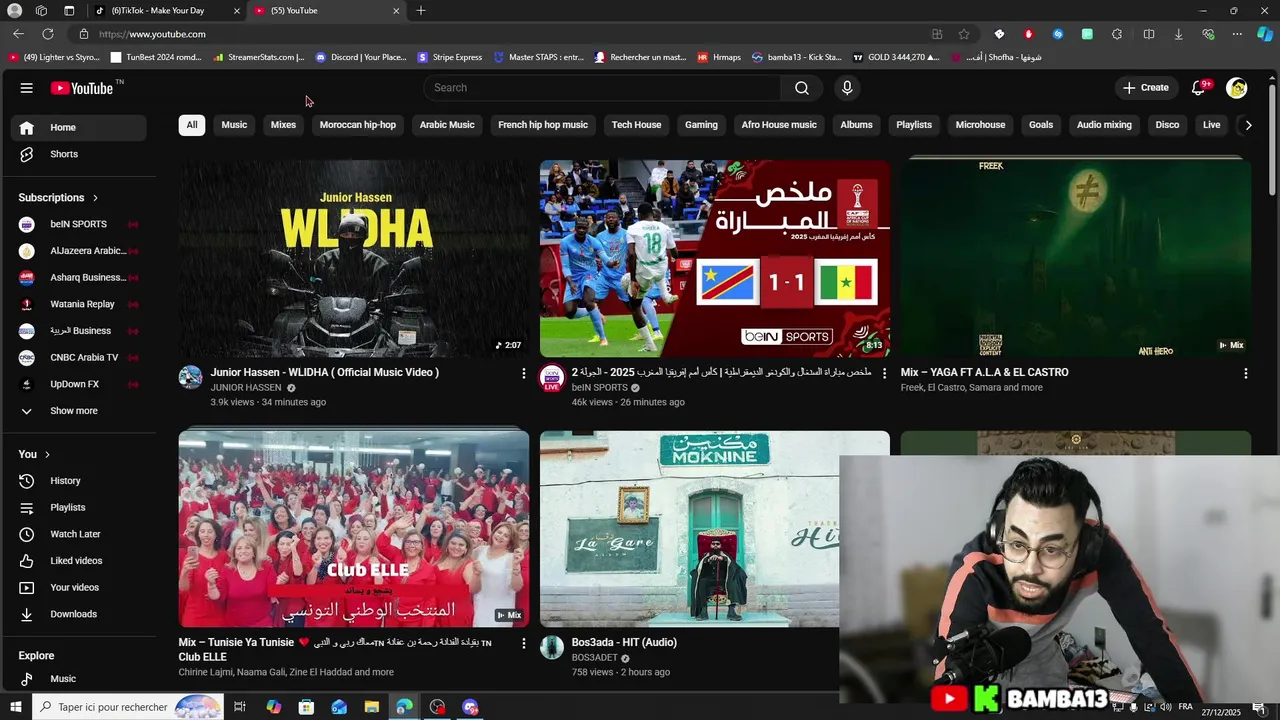The width and height of the screenshot is (1280, 720).
Task: Play the beIN SPORTS match summary thumbnail
Action: click(x=715, y=258)
